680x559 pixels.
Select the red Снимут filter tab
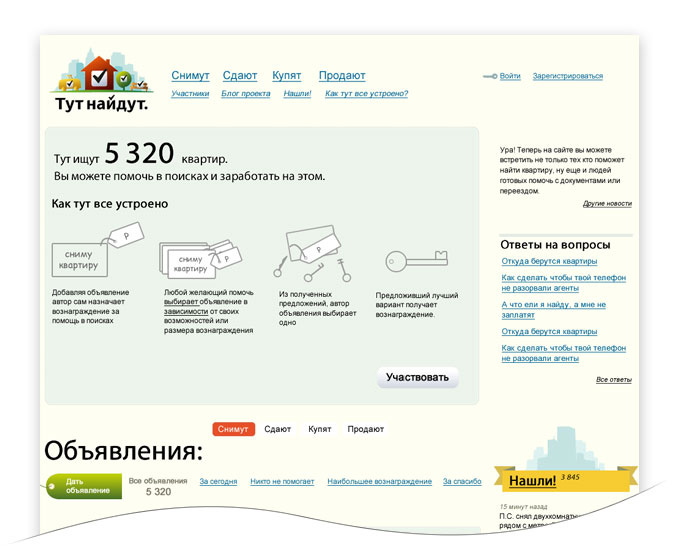233,429
